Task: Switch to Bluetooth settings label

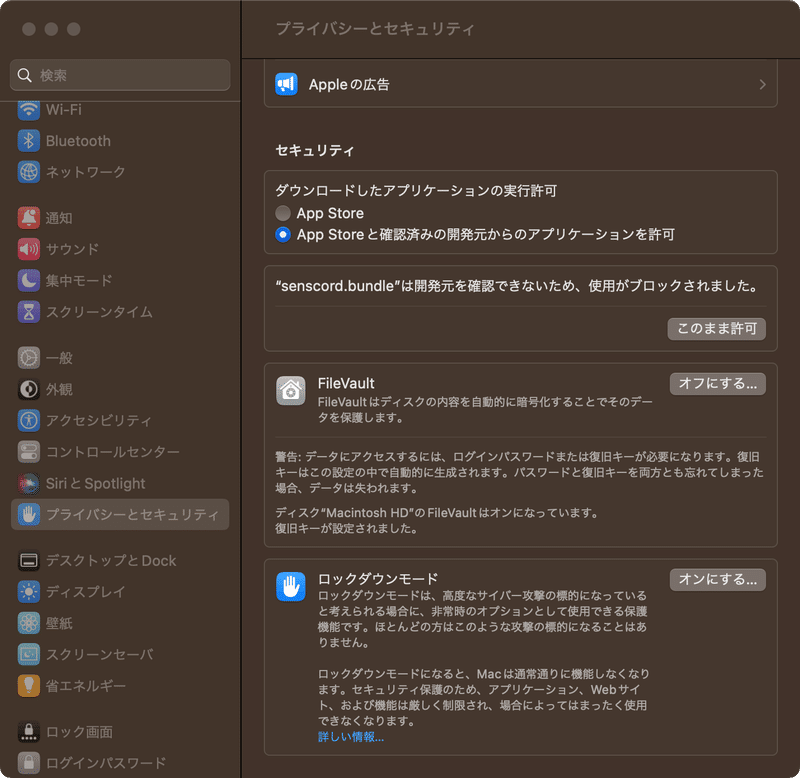Action: coord(78,141)
